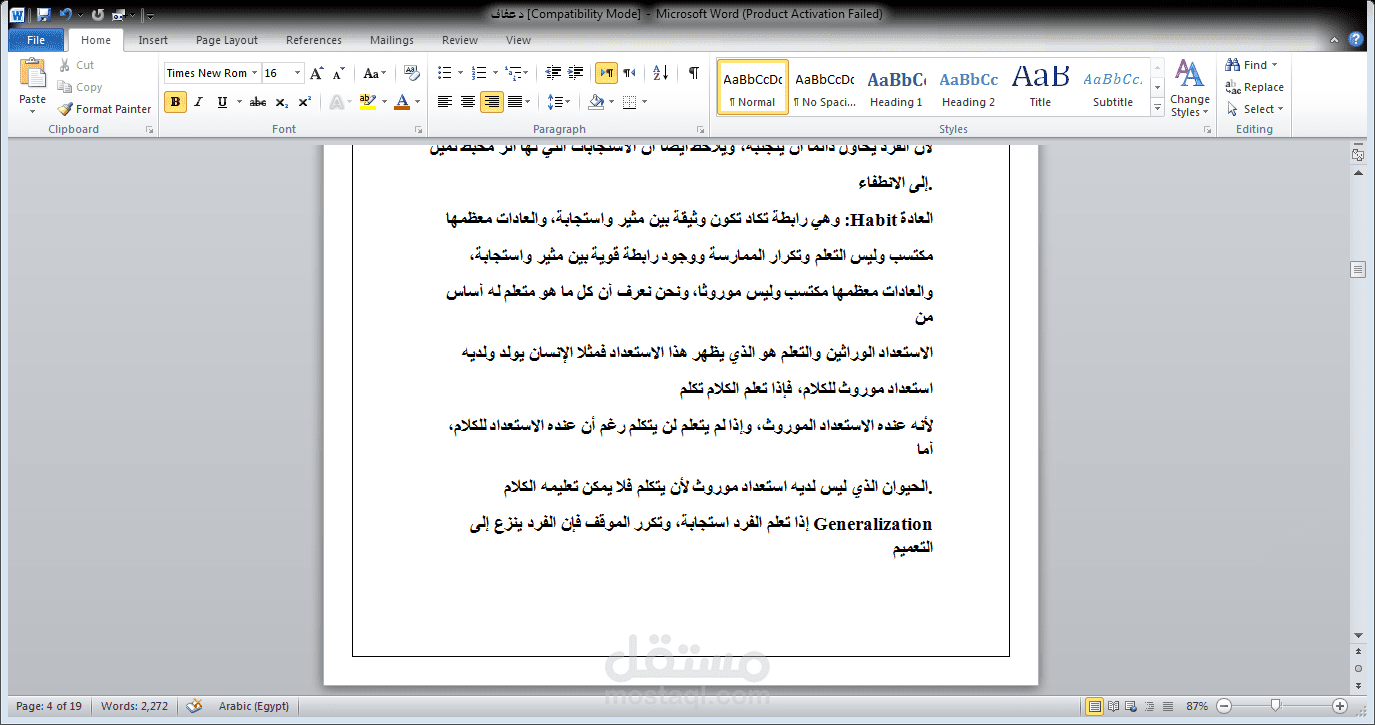Screen dimensions: 1375x725
Task: Apply strikethrough formatting
Action: click(x=258, y=102)
